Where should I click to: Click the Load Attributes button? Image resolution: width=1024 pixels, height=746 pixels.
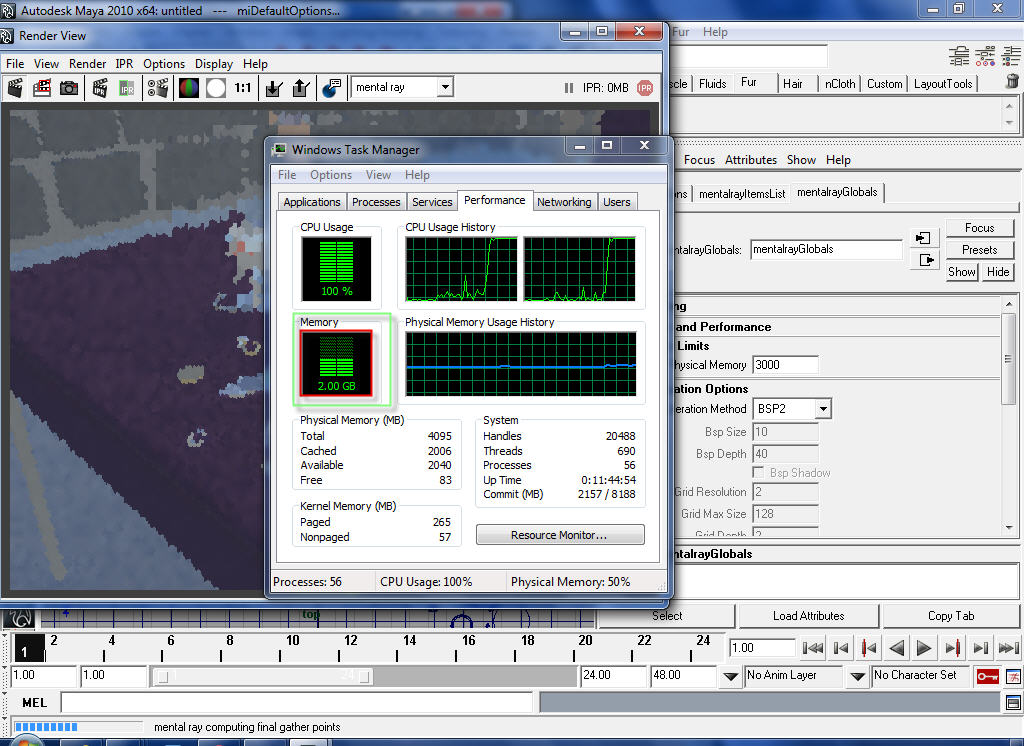point(808,616)
